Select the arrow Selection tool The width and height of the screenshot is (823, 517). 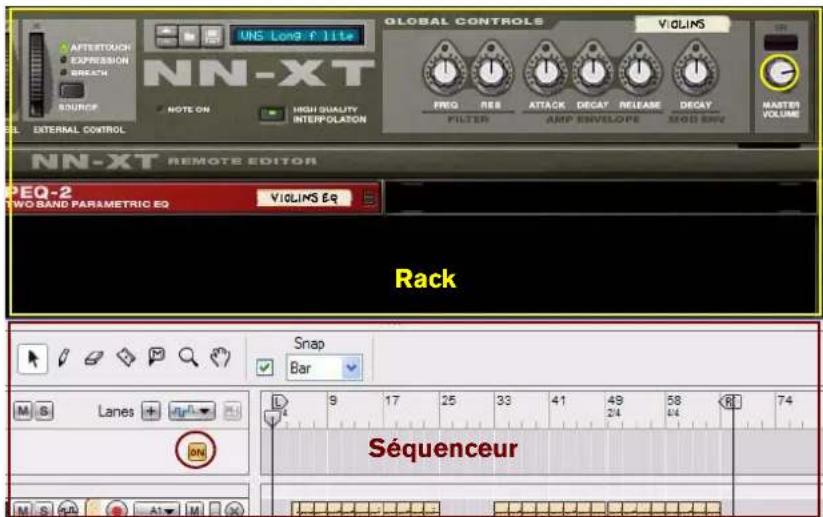(x=33, y=359)
